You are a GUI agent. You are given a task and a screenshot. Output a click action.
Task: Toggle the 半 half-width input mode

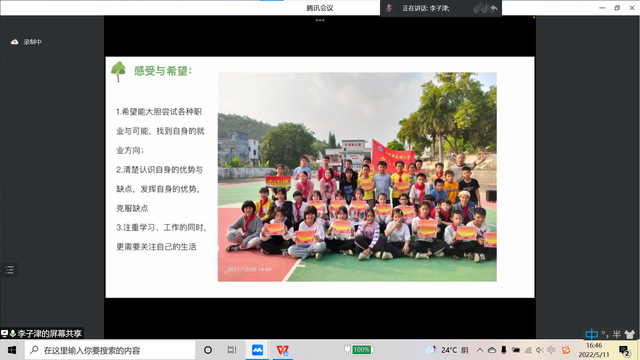click(x=617, y=334)
